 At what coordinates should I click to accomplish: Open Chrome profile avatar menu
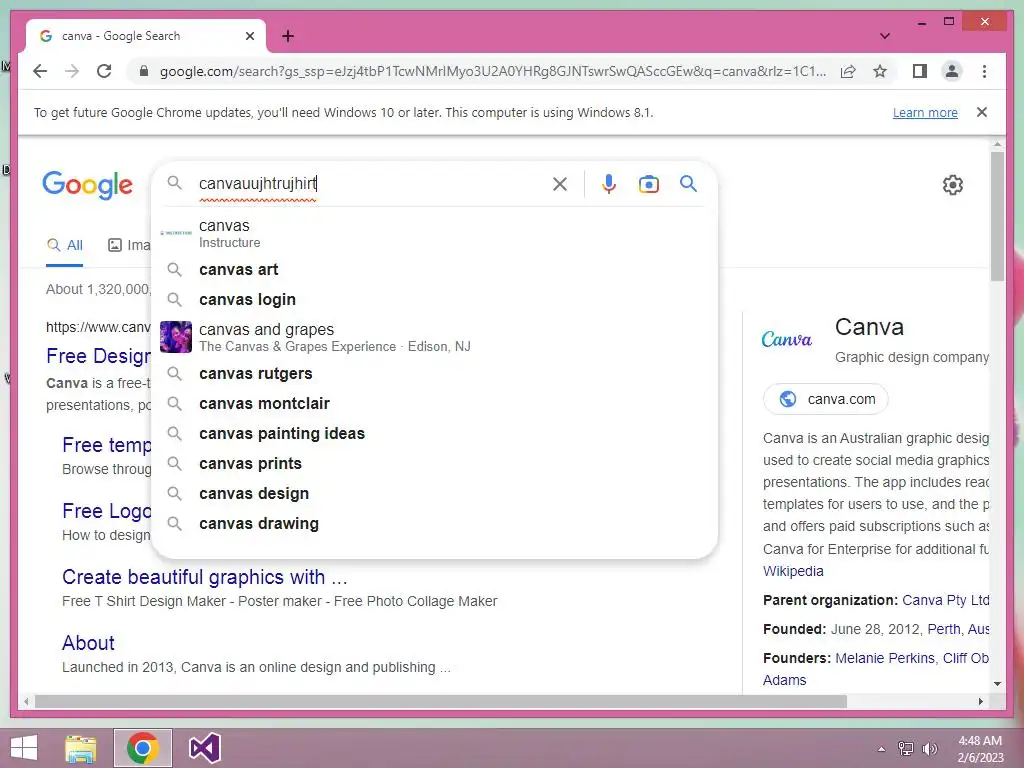[952, 71]
